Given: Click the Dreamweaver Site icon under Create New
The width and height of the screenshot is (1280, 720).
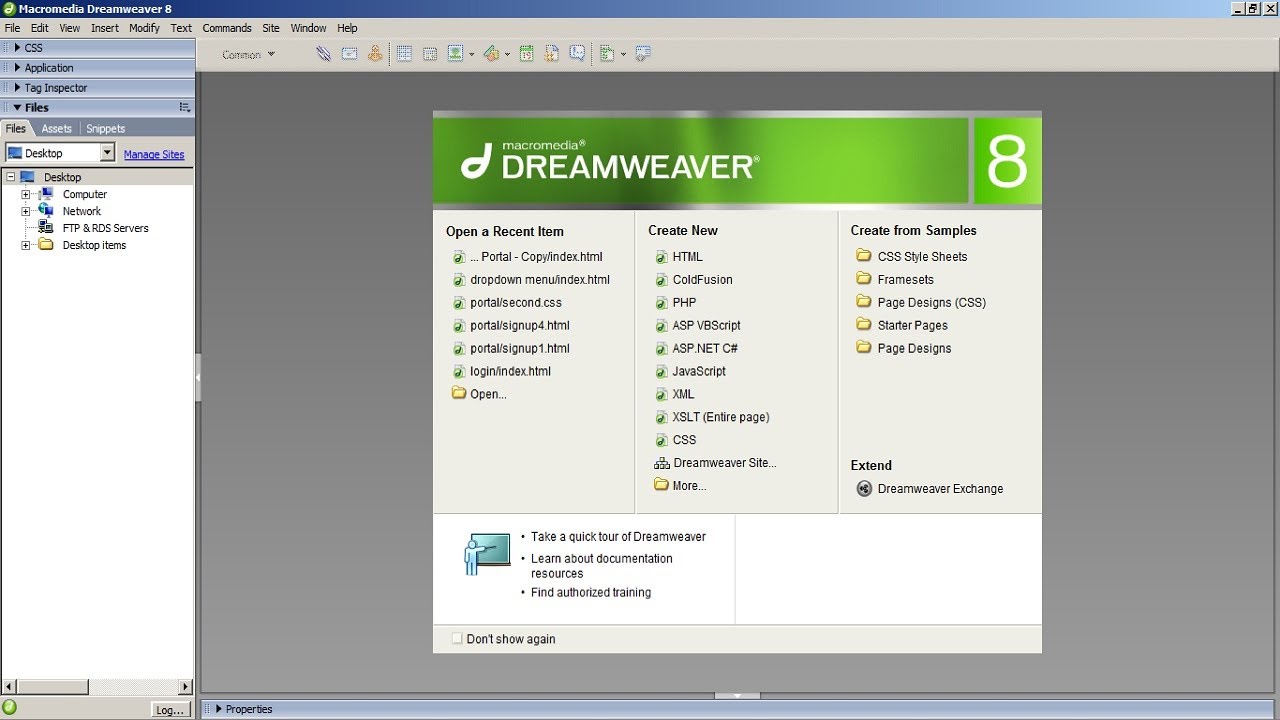Looking at the screenshot, I should point(662,463).
